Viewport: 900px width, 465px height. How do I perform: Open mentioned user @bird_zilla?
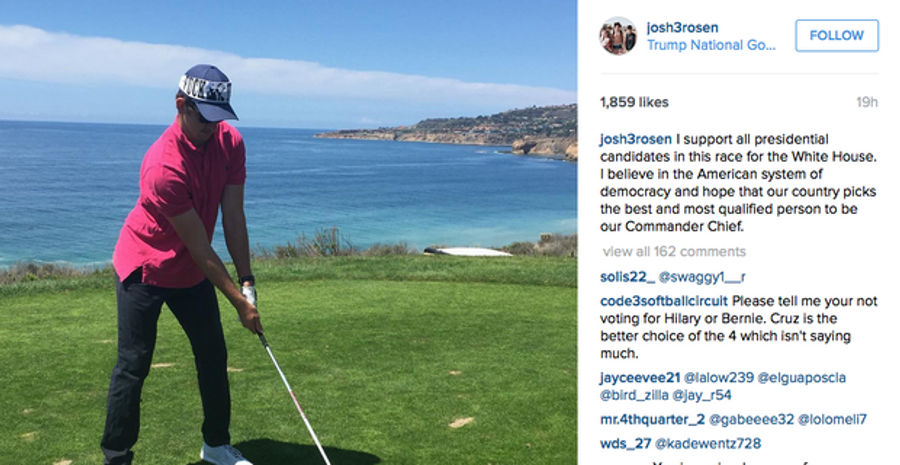click(x=634, y=395)
